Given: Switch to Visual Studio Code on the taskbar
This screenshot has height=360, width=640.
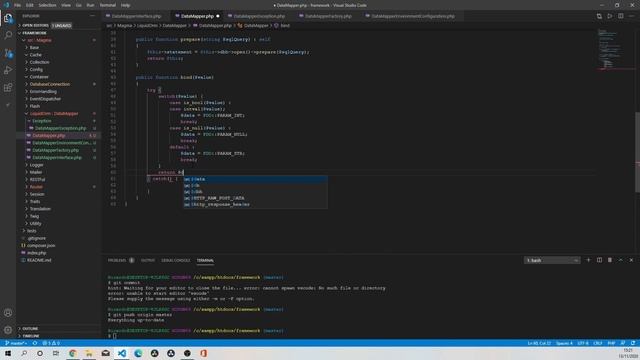Looking at the screenshot, I should 122,353.
